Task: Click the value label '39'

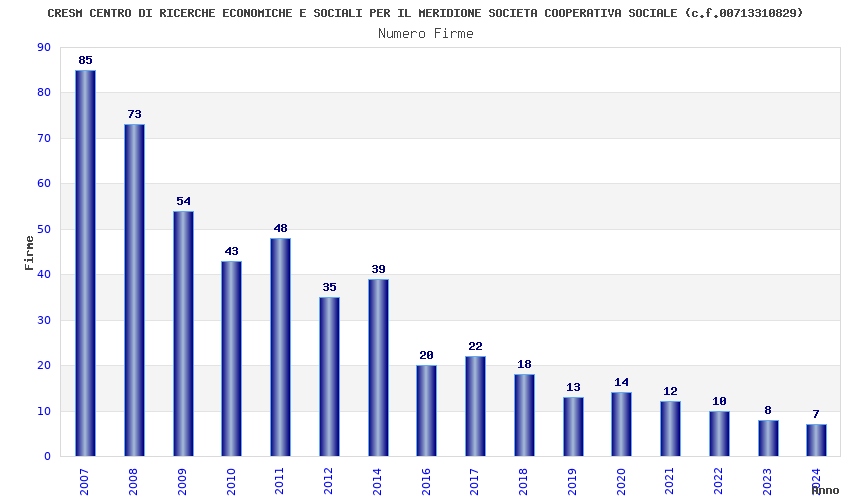Action: point(378,269)
